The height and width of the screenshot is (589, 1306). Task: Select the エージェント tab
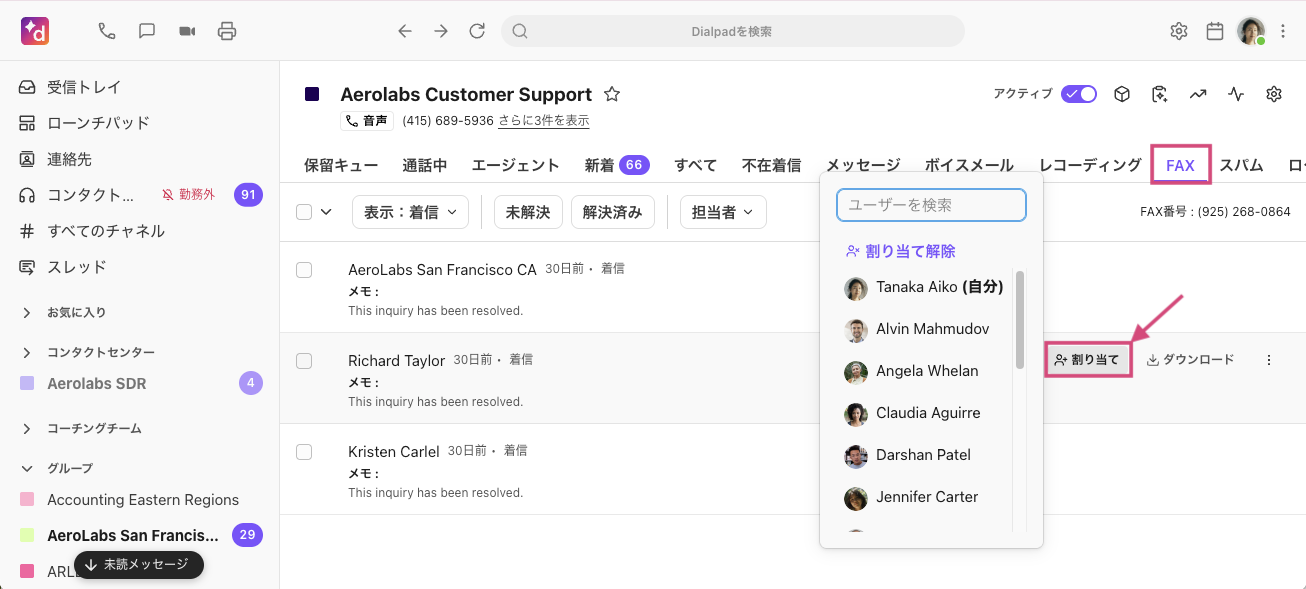[515, 165]
